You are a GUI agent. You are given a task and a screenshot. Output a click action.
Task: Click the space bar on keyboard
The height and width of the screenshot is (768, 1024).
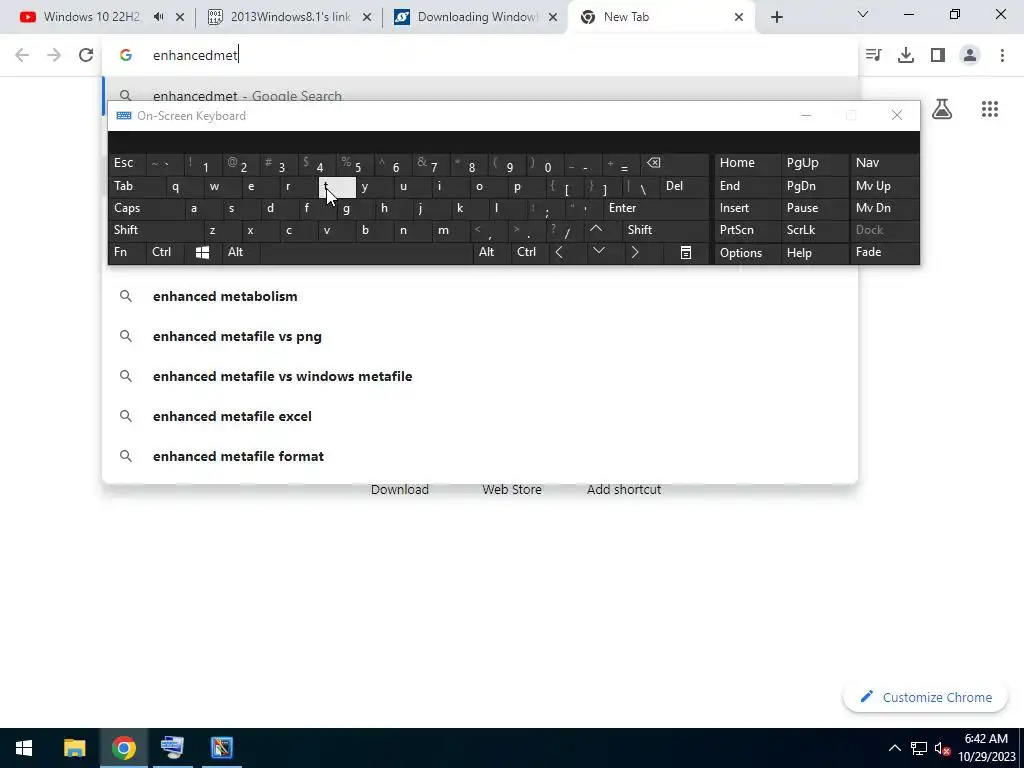366,252
